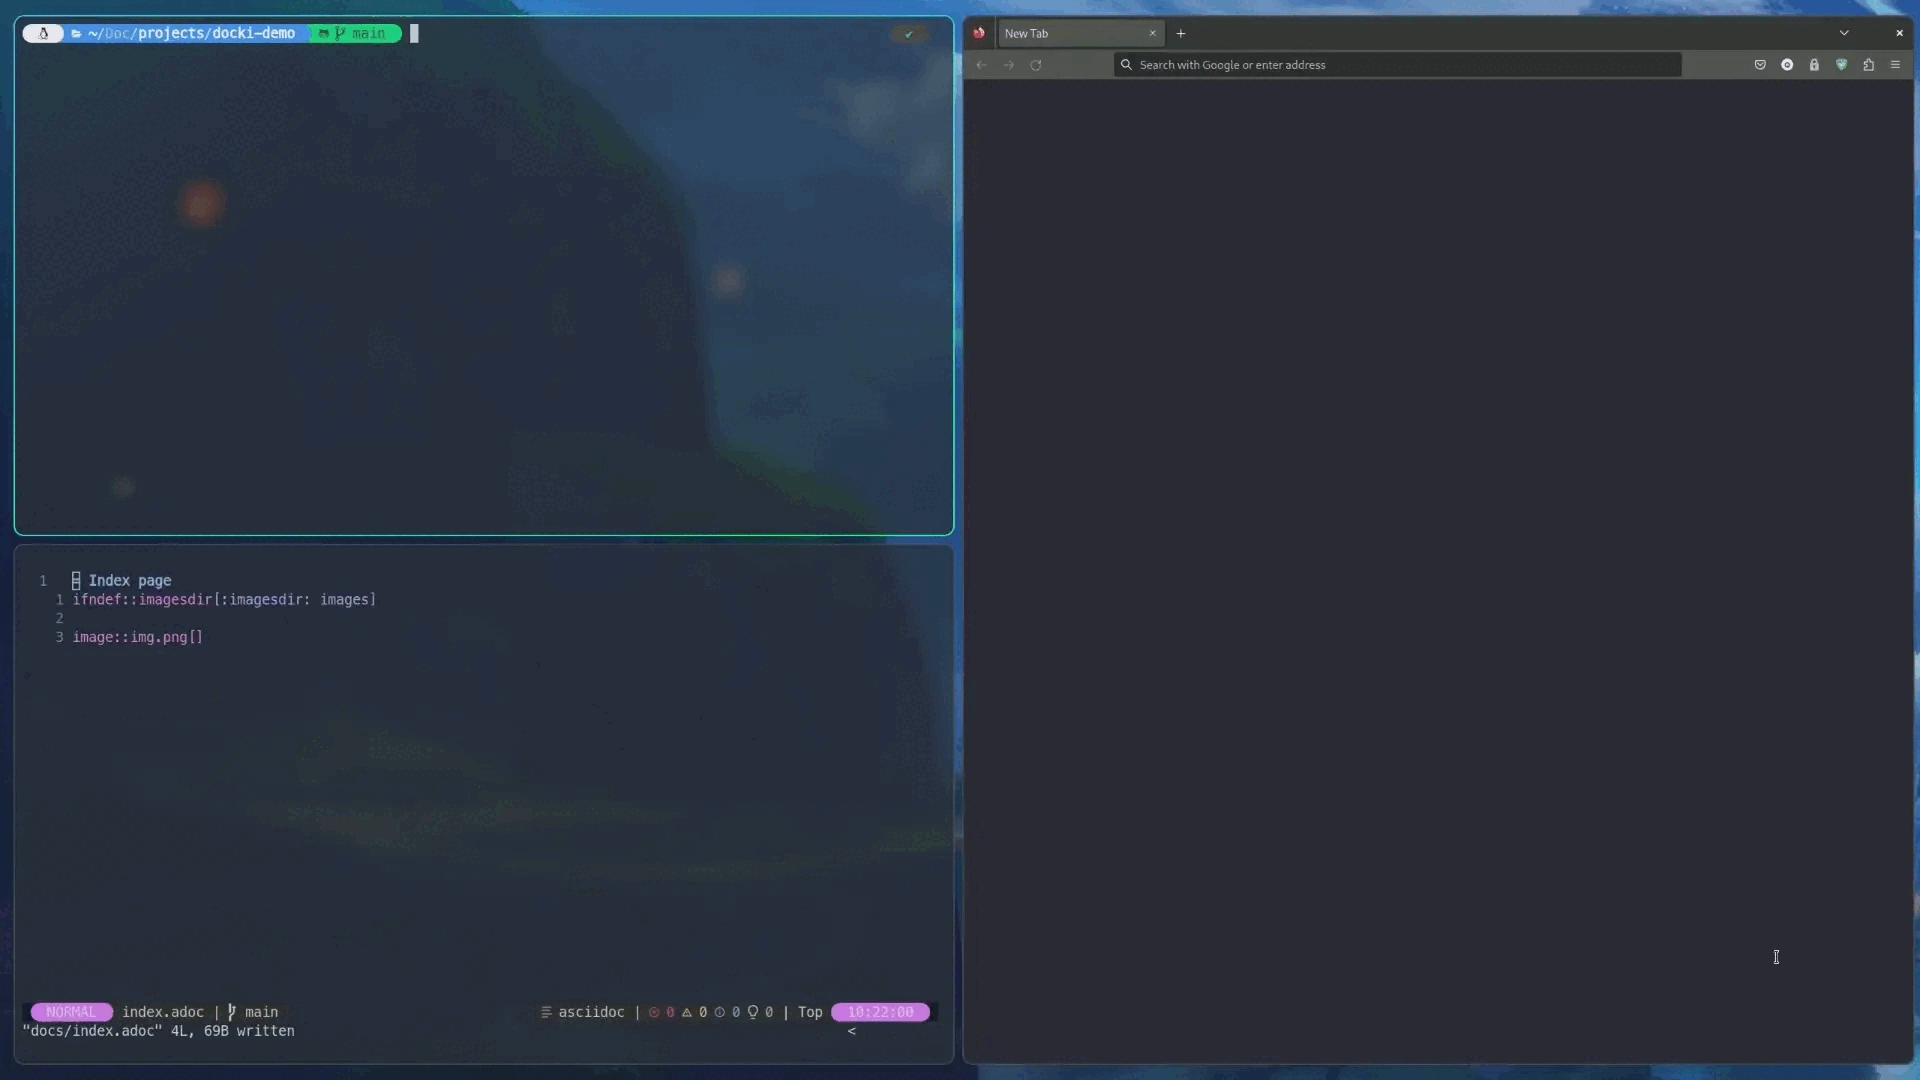Click the lightbulb hint icon in the statusline

coord(753,1012)
